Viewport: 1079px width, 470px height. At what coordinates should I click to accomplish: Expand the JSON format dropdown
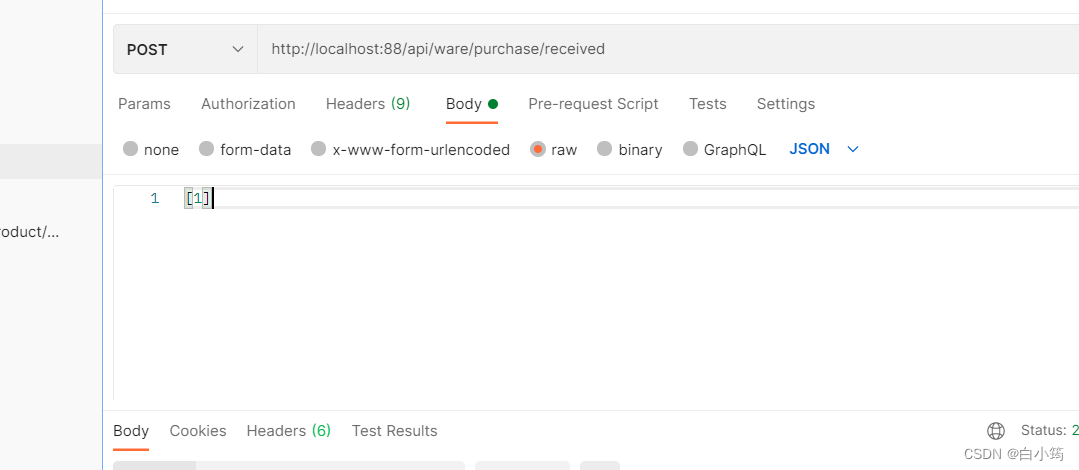(x=824, y=149)
